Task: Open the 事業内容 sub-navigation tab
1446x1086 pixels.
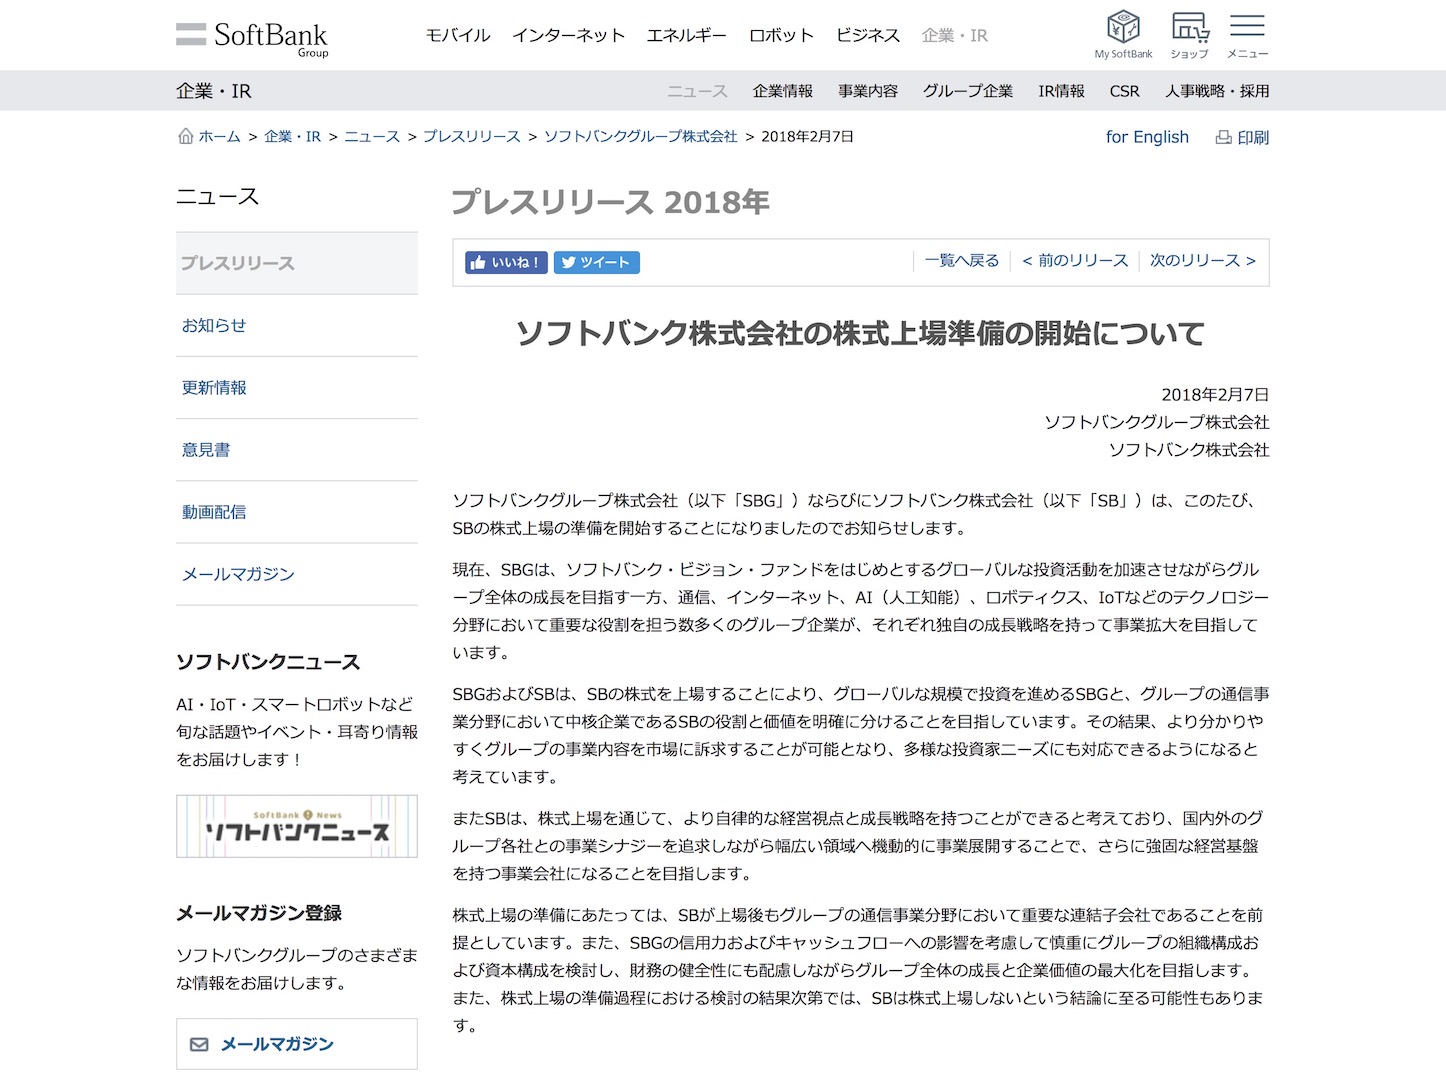Action: tap(868, 91)
